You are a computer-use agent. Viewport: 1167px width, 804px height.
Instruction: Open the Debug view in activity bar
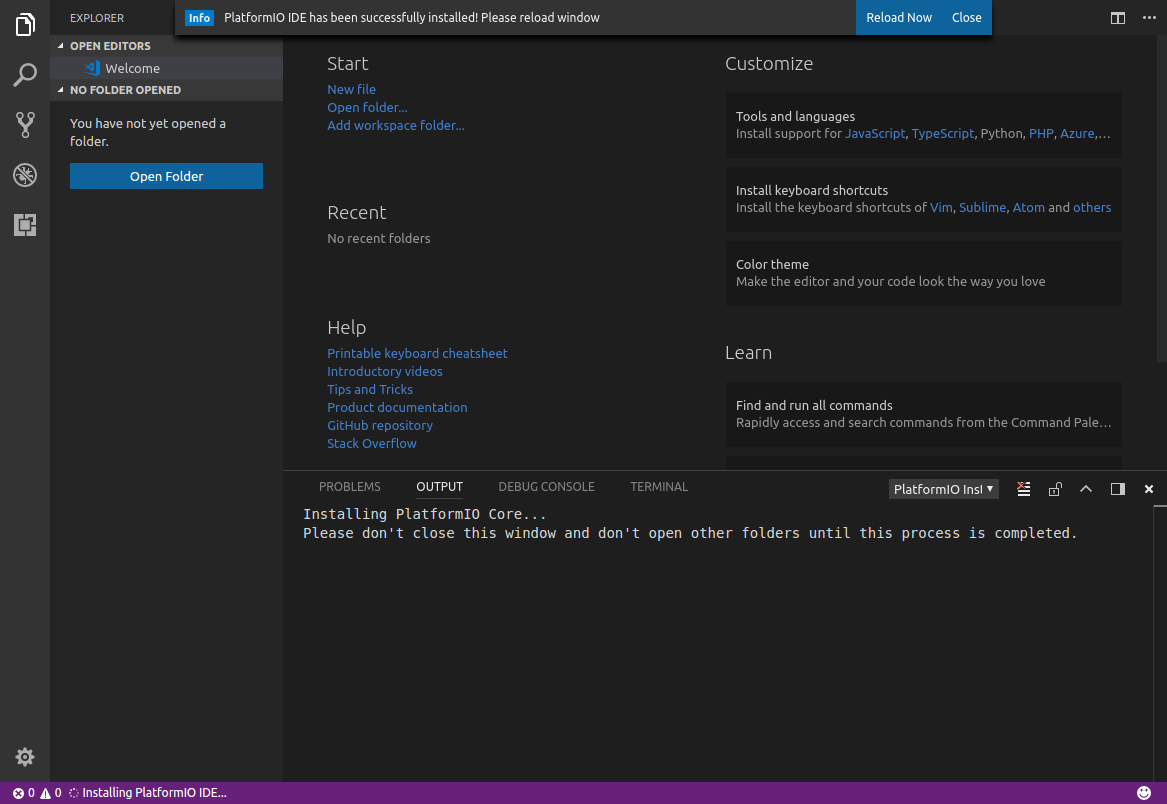[x=25, y=175]
